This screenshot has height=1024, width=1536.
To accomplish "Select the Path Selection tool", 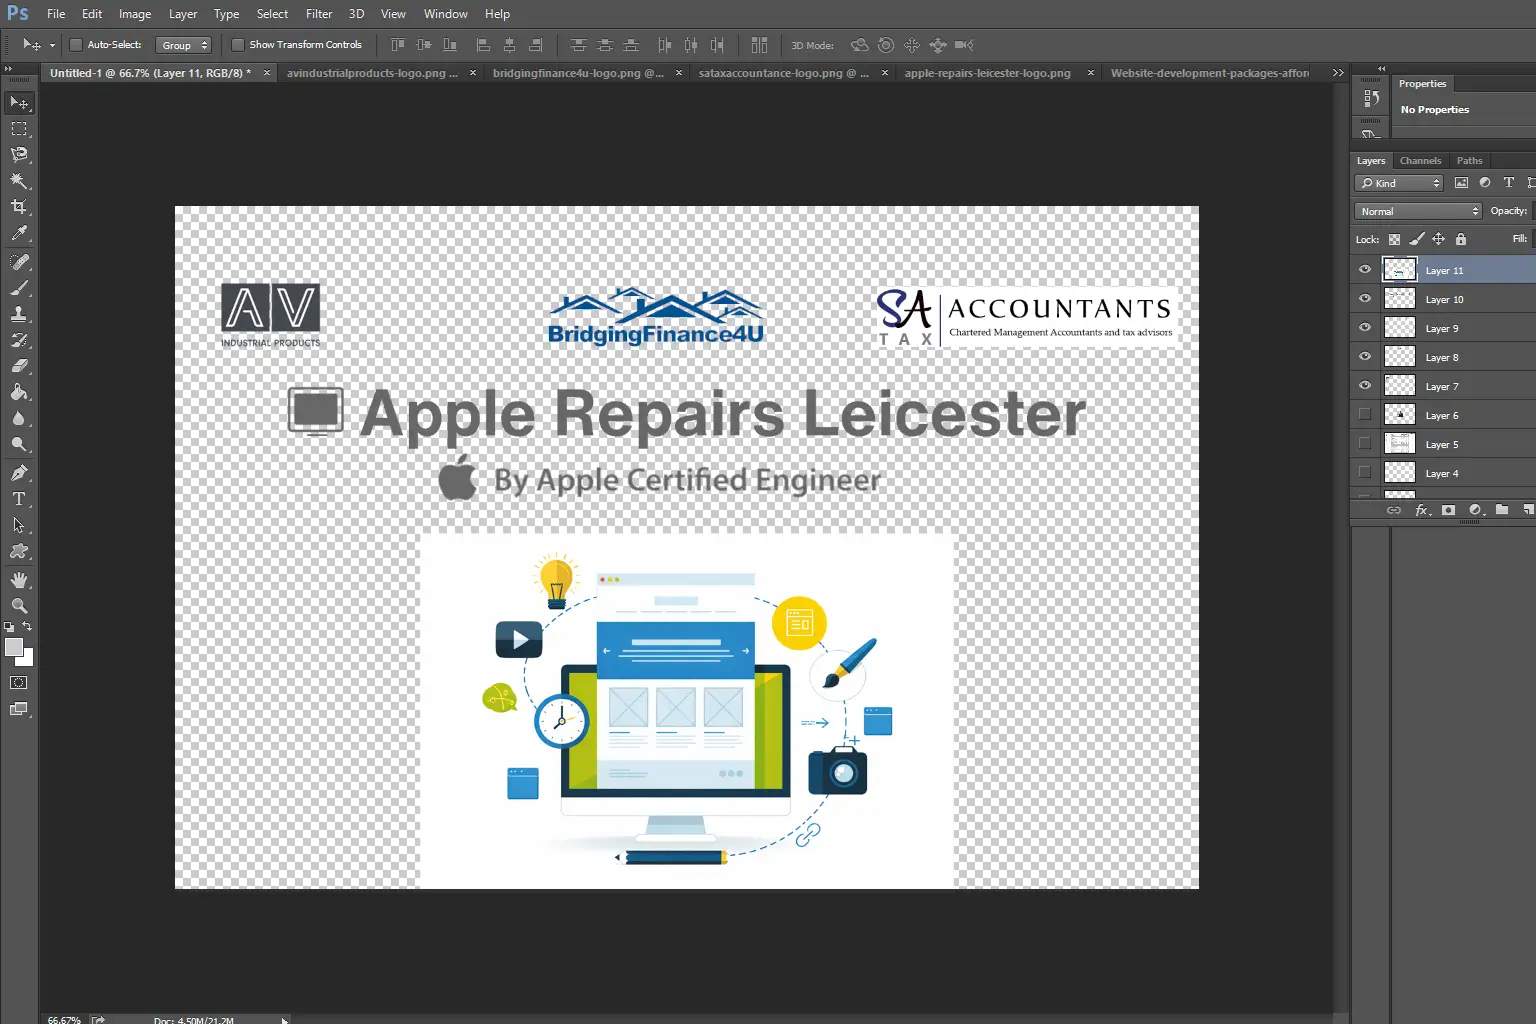I will point(19,525).
